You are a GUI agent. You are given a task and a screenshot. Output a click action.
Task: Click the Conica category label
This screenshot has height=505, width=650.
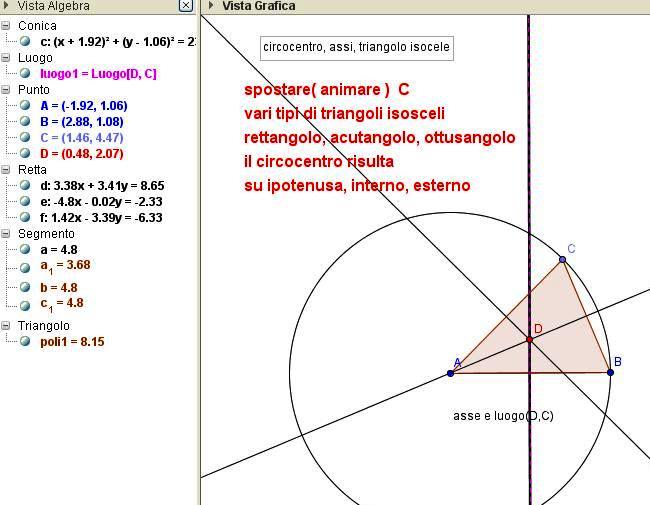click(37, 26)
